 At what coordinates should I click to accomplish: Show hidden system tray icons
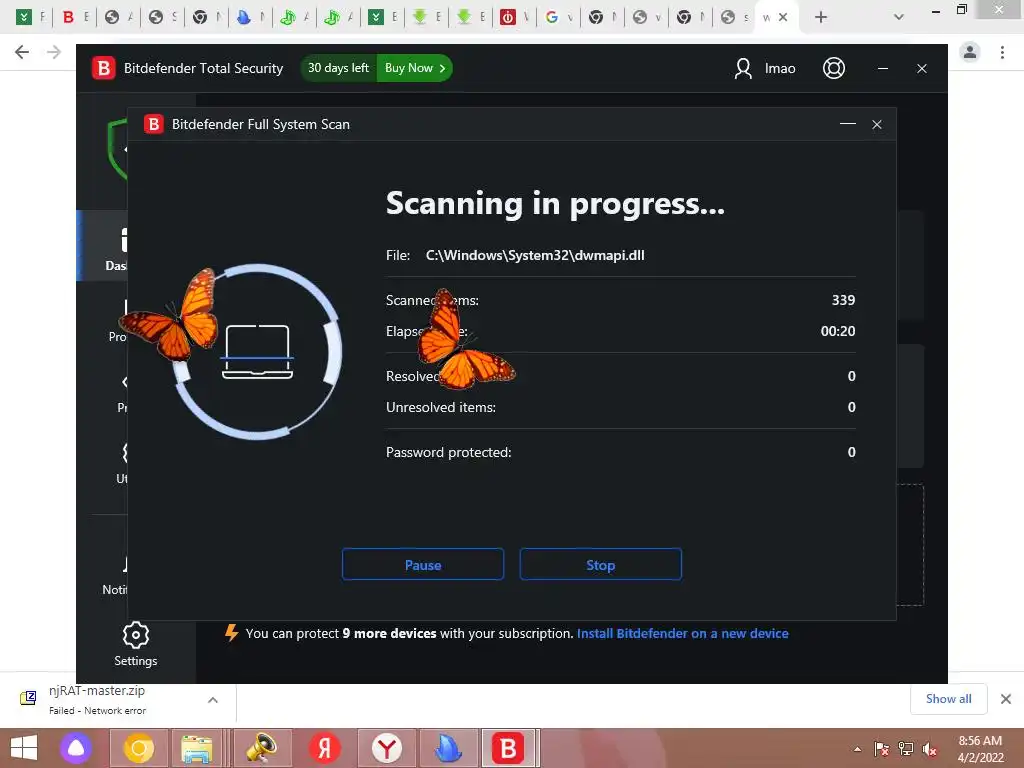[857, 749]
